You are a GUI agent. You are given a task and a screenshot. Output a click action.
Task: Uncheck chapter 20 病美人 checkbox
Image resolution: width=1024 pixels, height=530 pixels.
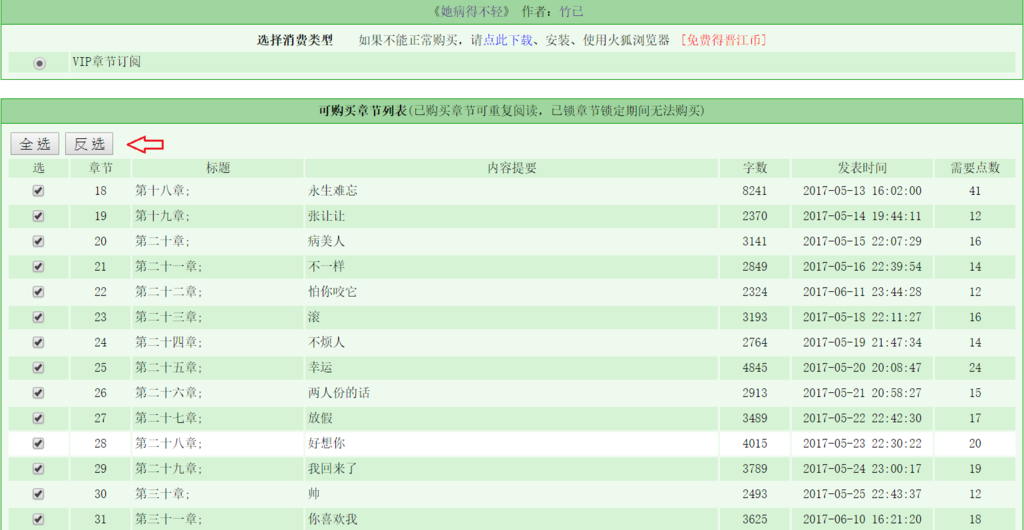[x=39, y=242]
